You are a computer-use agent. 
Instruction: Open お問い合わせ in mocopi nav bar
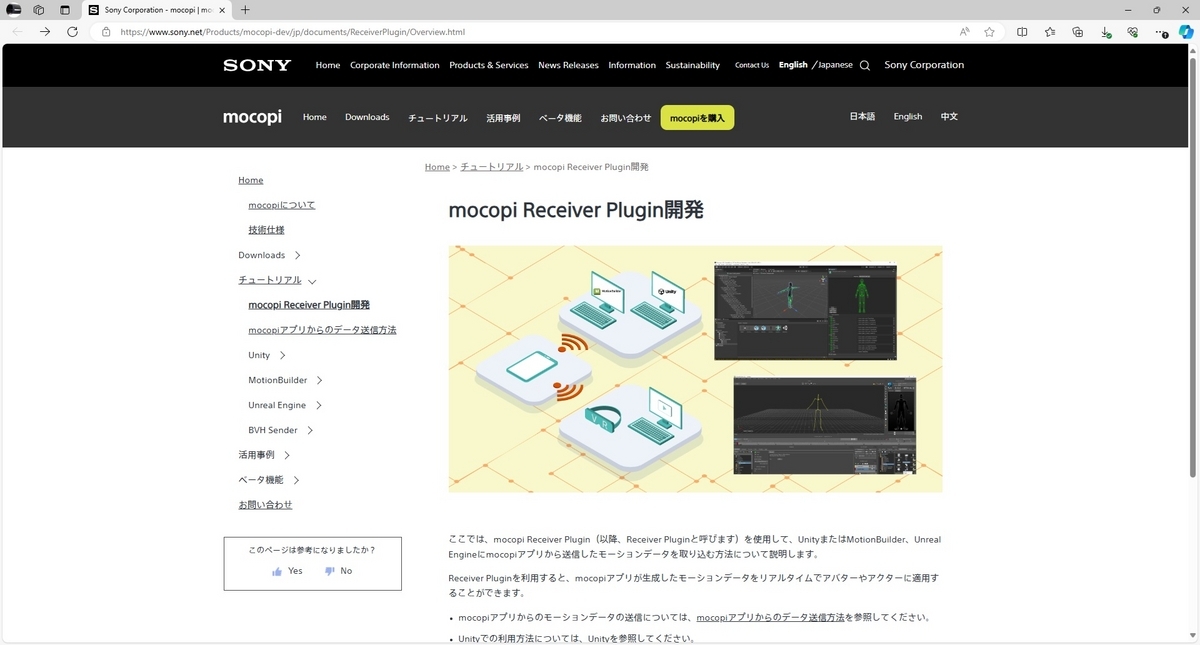pyautogui.click(x=625, y=118)
